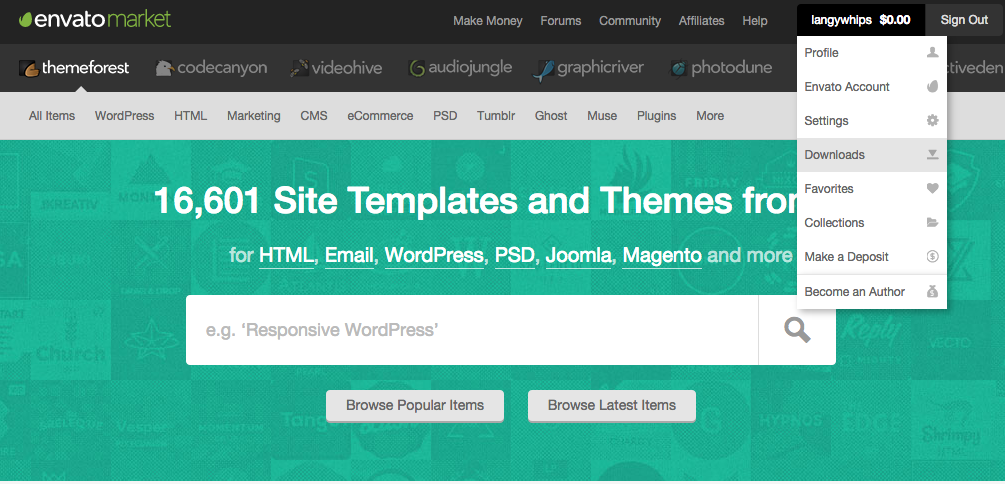Screen dimensions: 1005x484
Task: Click the heart icon beside Favorites
Action: pos(933,188)
